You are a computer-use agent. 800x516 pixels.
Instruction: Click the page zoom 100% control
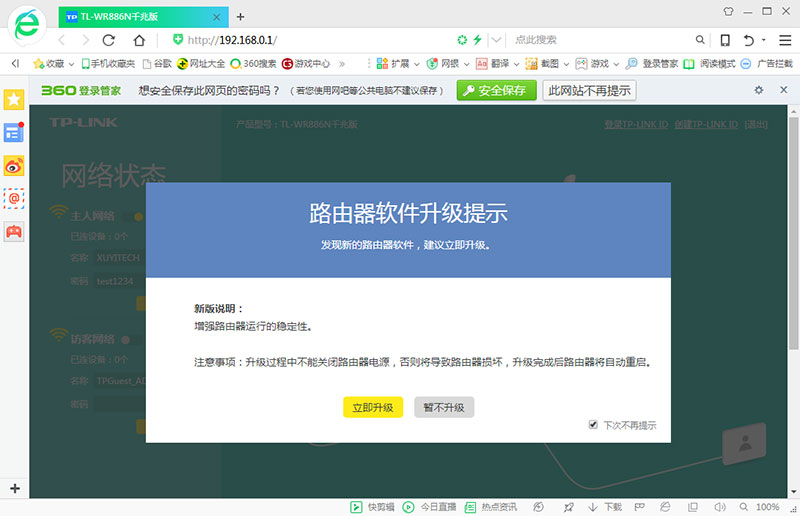(759, 507)
